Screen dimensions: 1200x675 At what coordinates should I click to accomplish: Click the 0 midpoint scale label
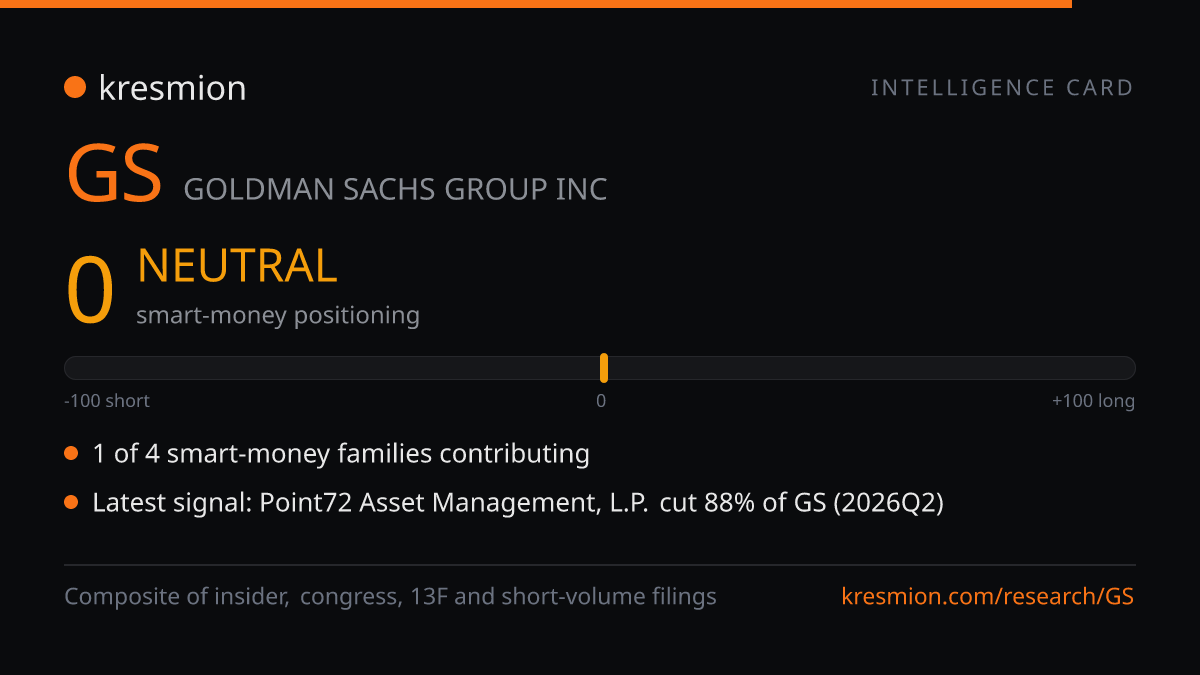(x=601, y=401)
